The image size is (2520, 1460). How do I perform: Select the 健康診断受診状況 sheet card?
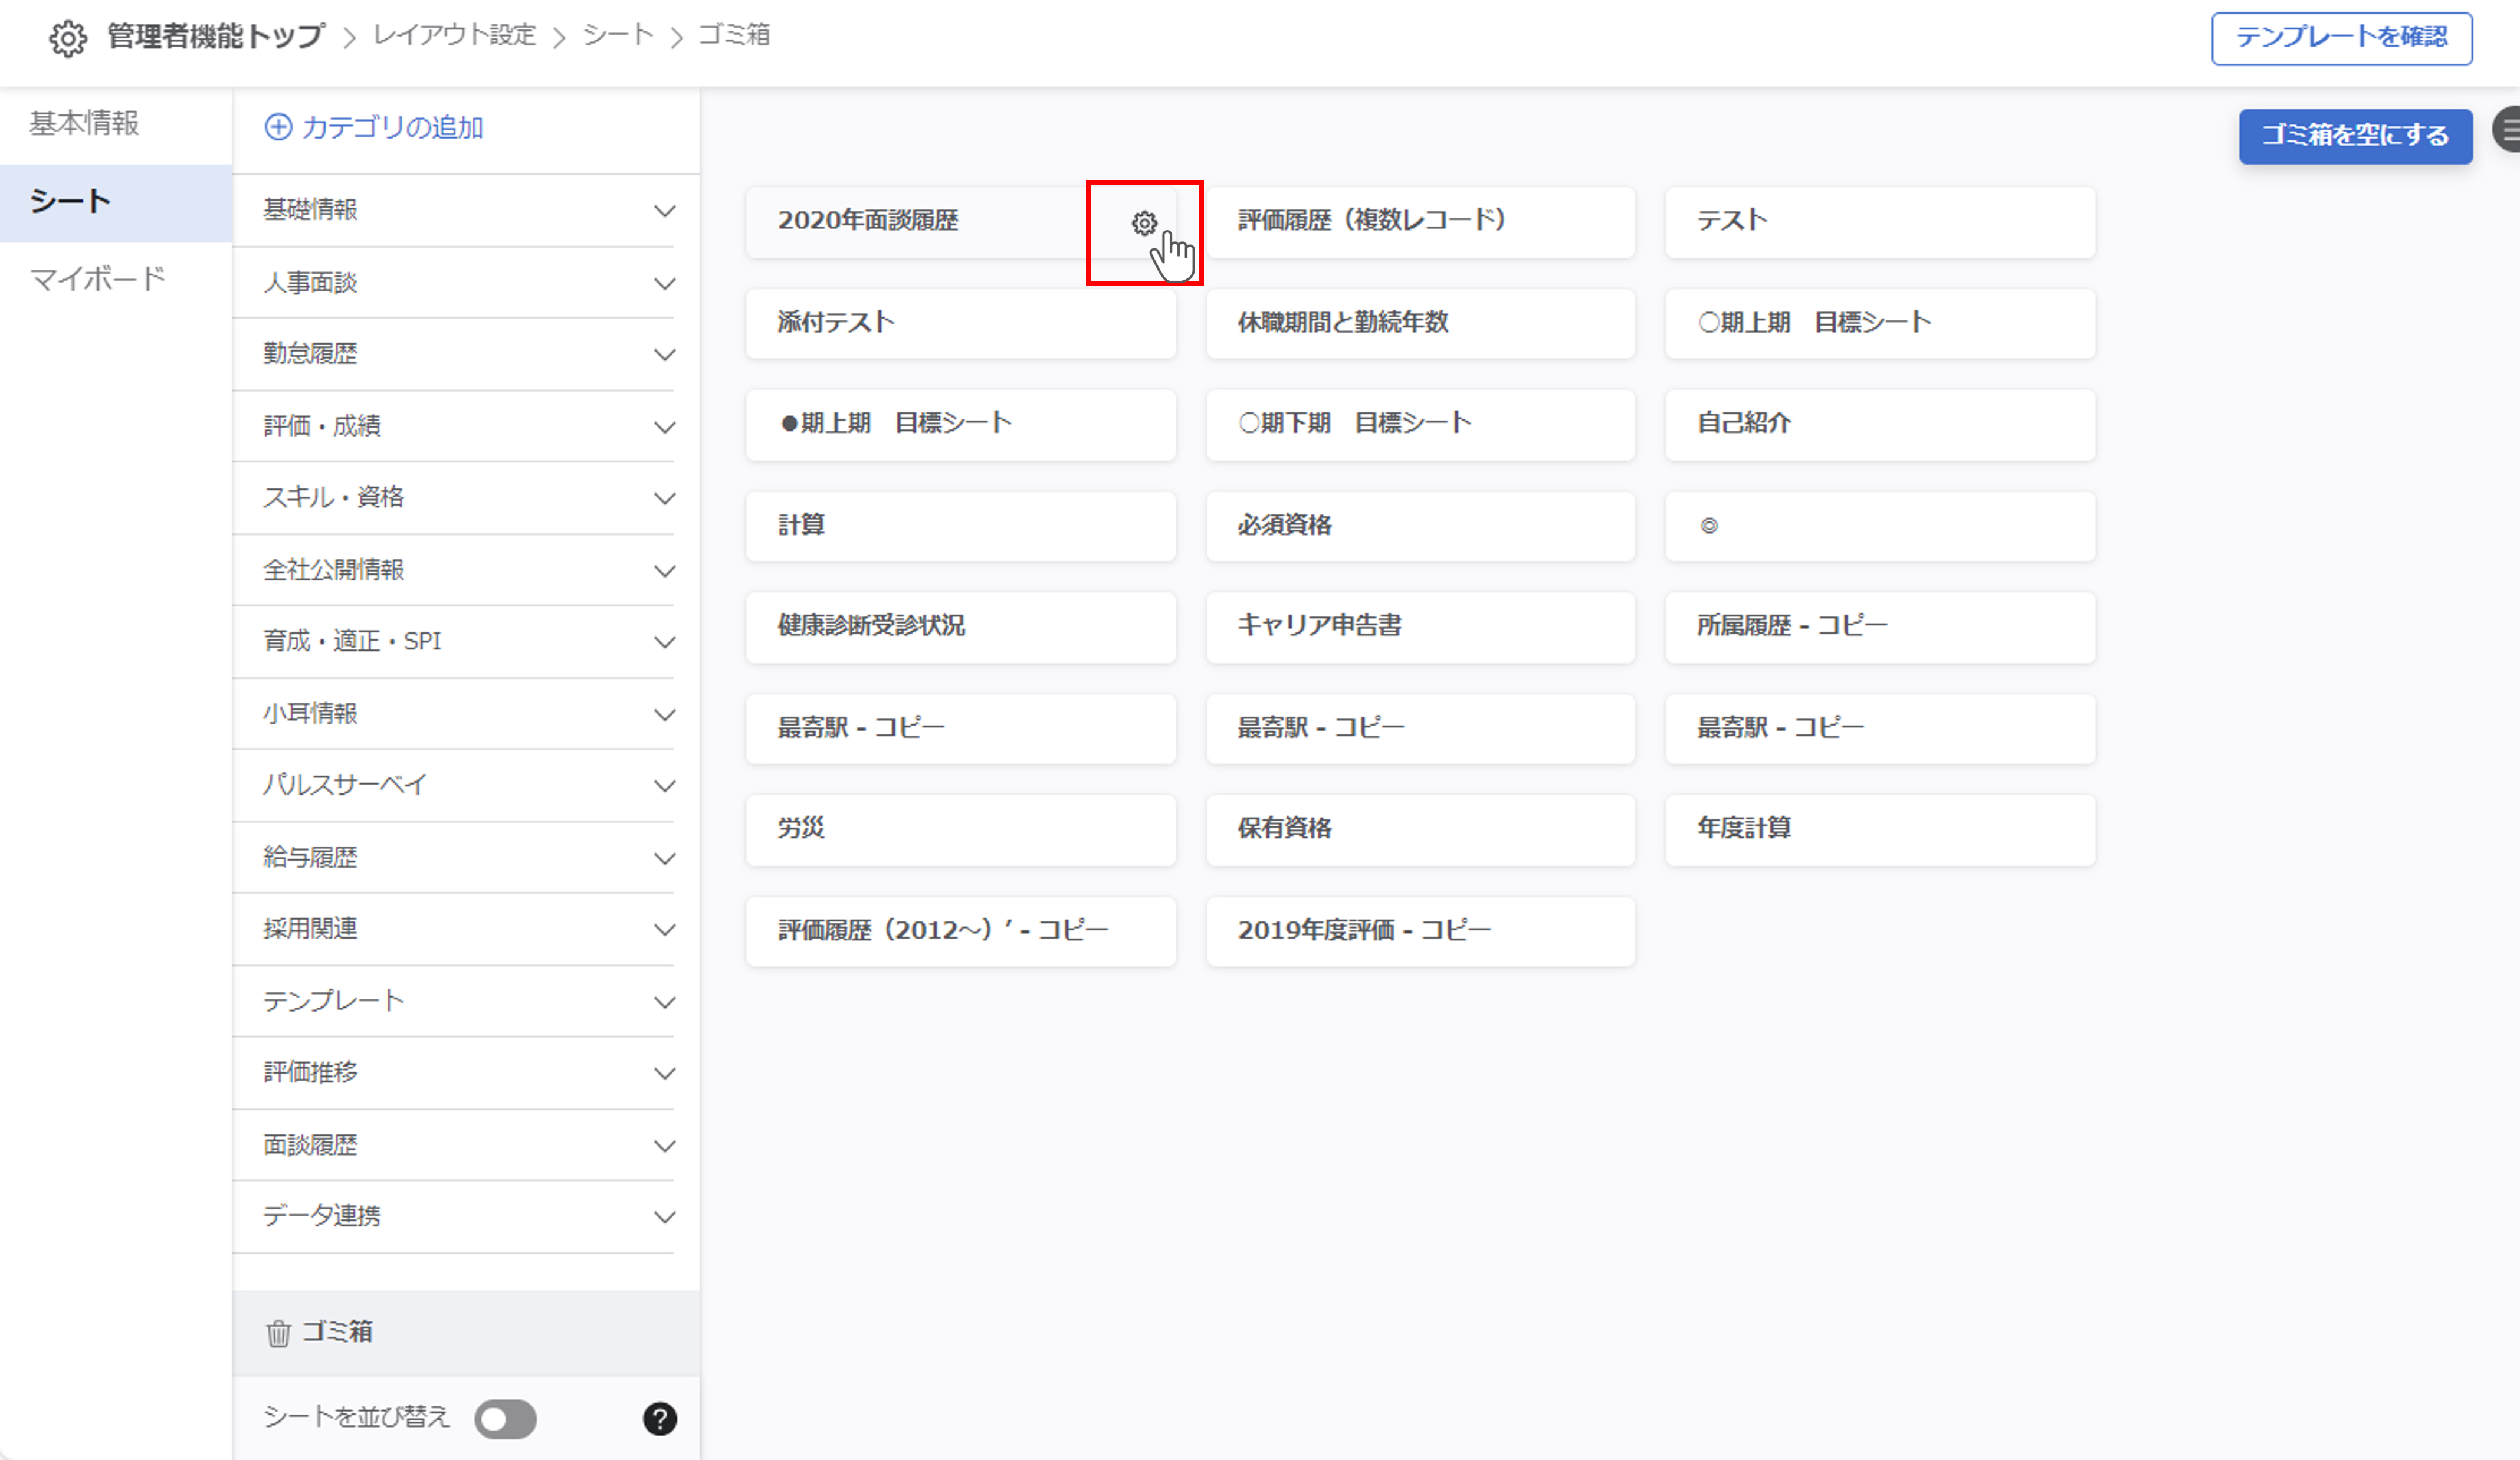(960, 627)
